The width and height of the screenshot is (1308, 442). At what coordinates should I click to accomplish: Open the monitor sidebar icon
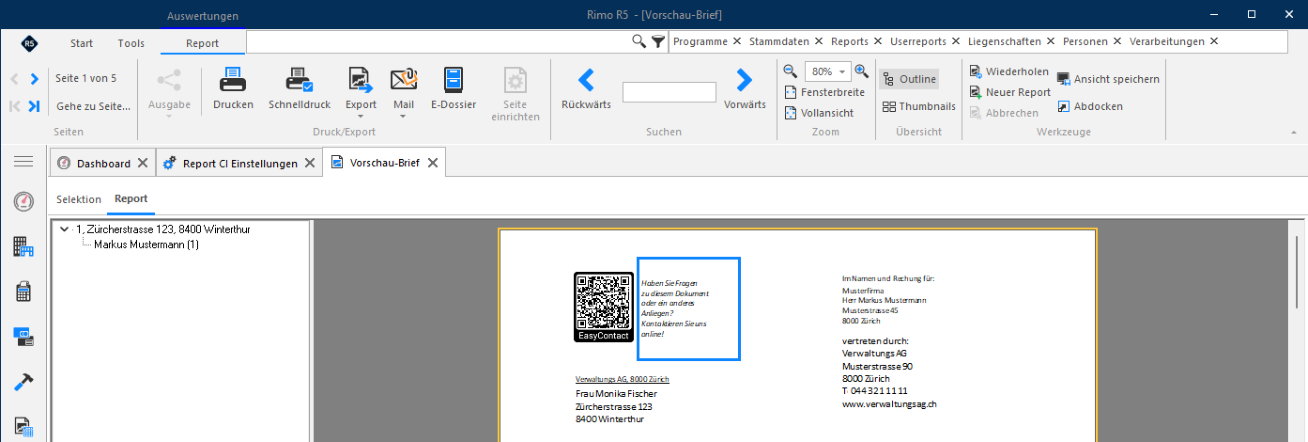pyautogui.click(x=23, y=336)
